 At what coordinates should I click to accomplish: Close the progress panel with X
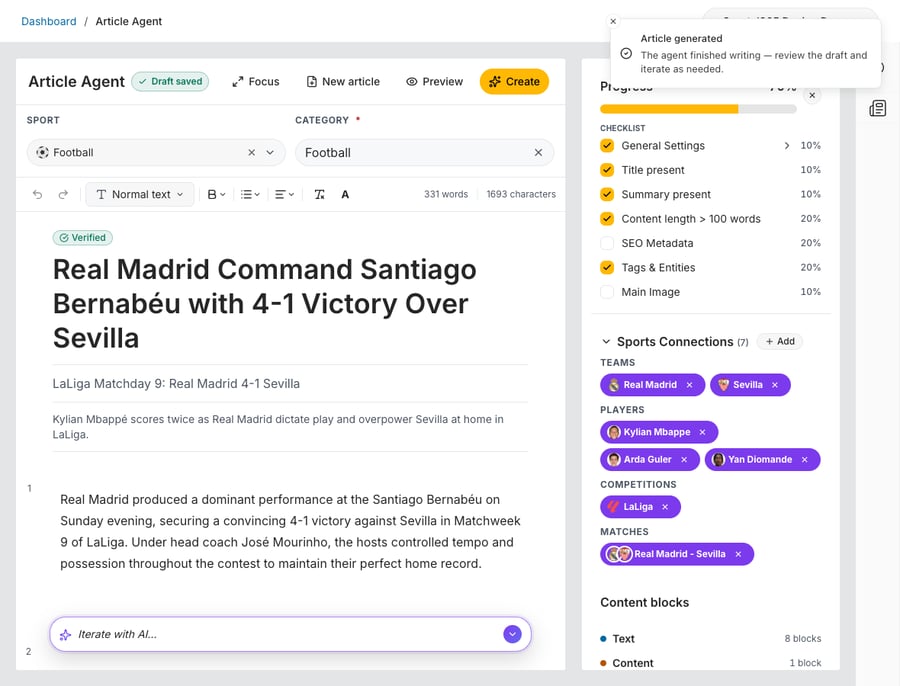812,95
